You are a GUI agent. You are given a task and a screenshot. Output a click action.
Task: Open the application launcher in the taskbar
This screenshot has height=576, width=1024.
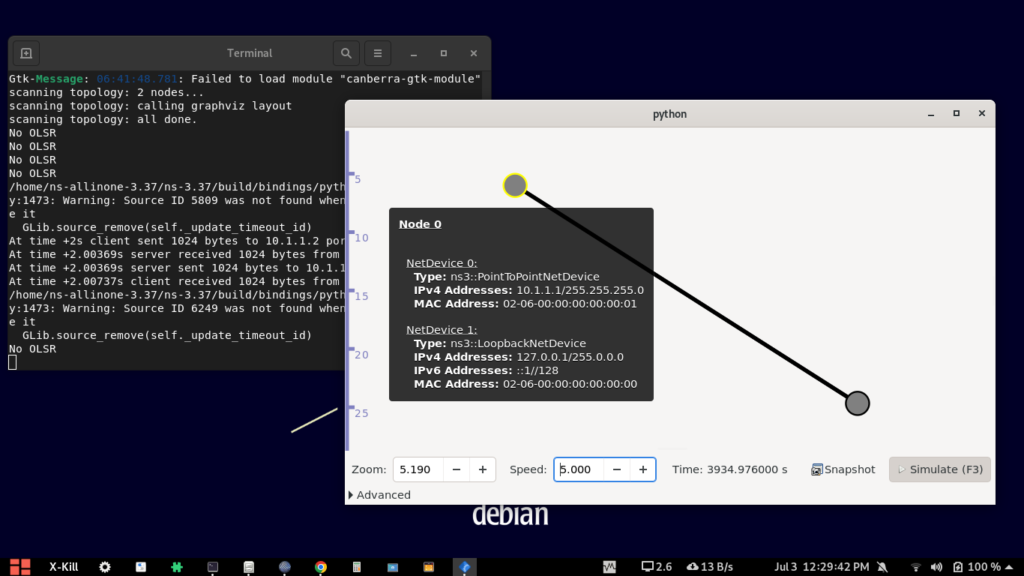pos(20,567)
